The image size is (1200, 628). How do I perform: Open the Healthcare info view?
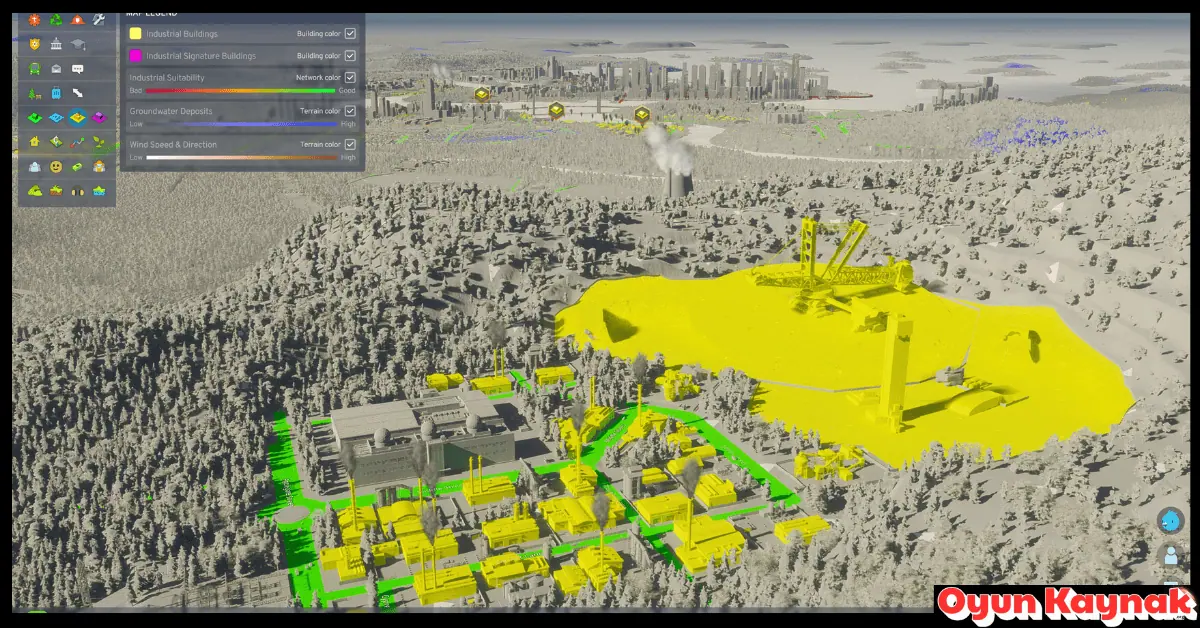tap(33, 20)
